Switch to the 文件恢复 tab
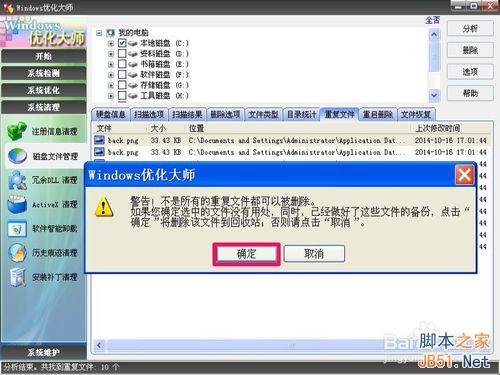 416,115
